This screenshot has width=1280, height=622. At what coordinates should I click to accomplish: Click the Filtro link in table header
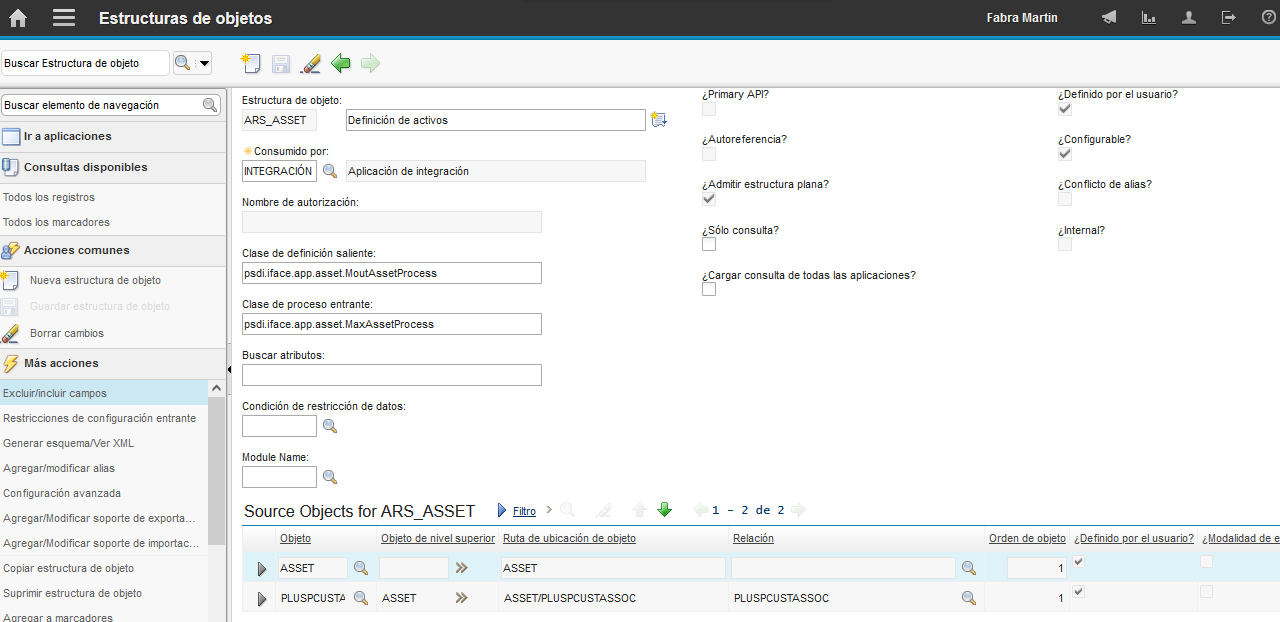pos(524,511)
